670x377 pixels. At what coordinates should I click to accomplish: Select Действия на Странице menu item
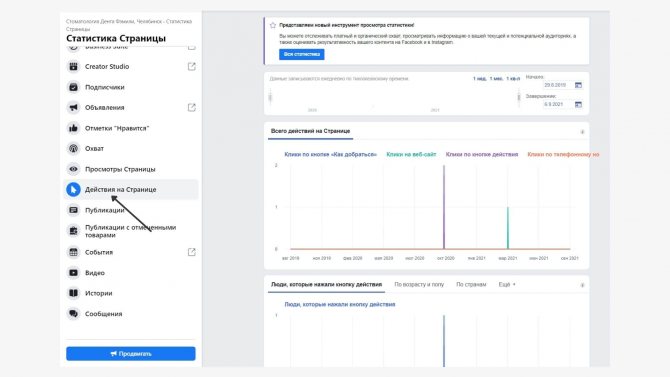click(131, 189)
